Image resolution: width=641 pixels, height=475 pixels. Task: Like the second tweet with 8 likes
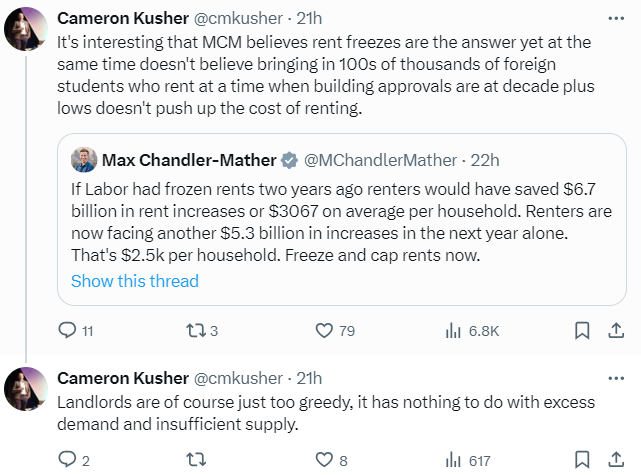(324, 460)
